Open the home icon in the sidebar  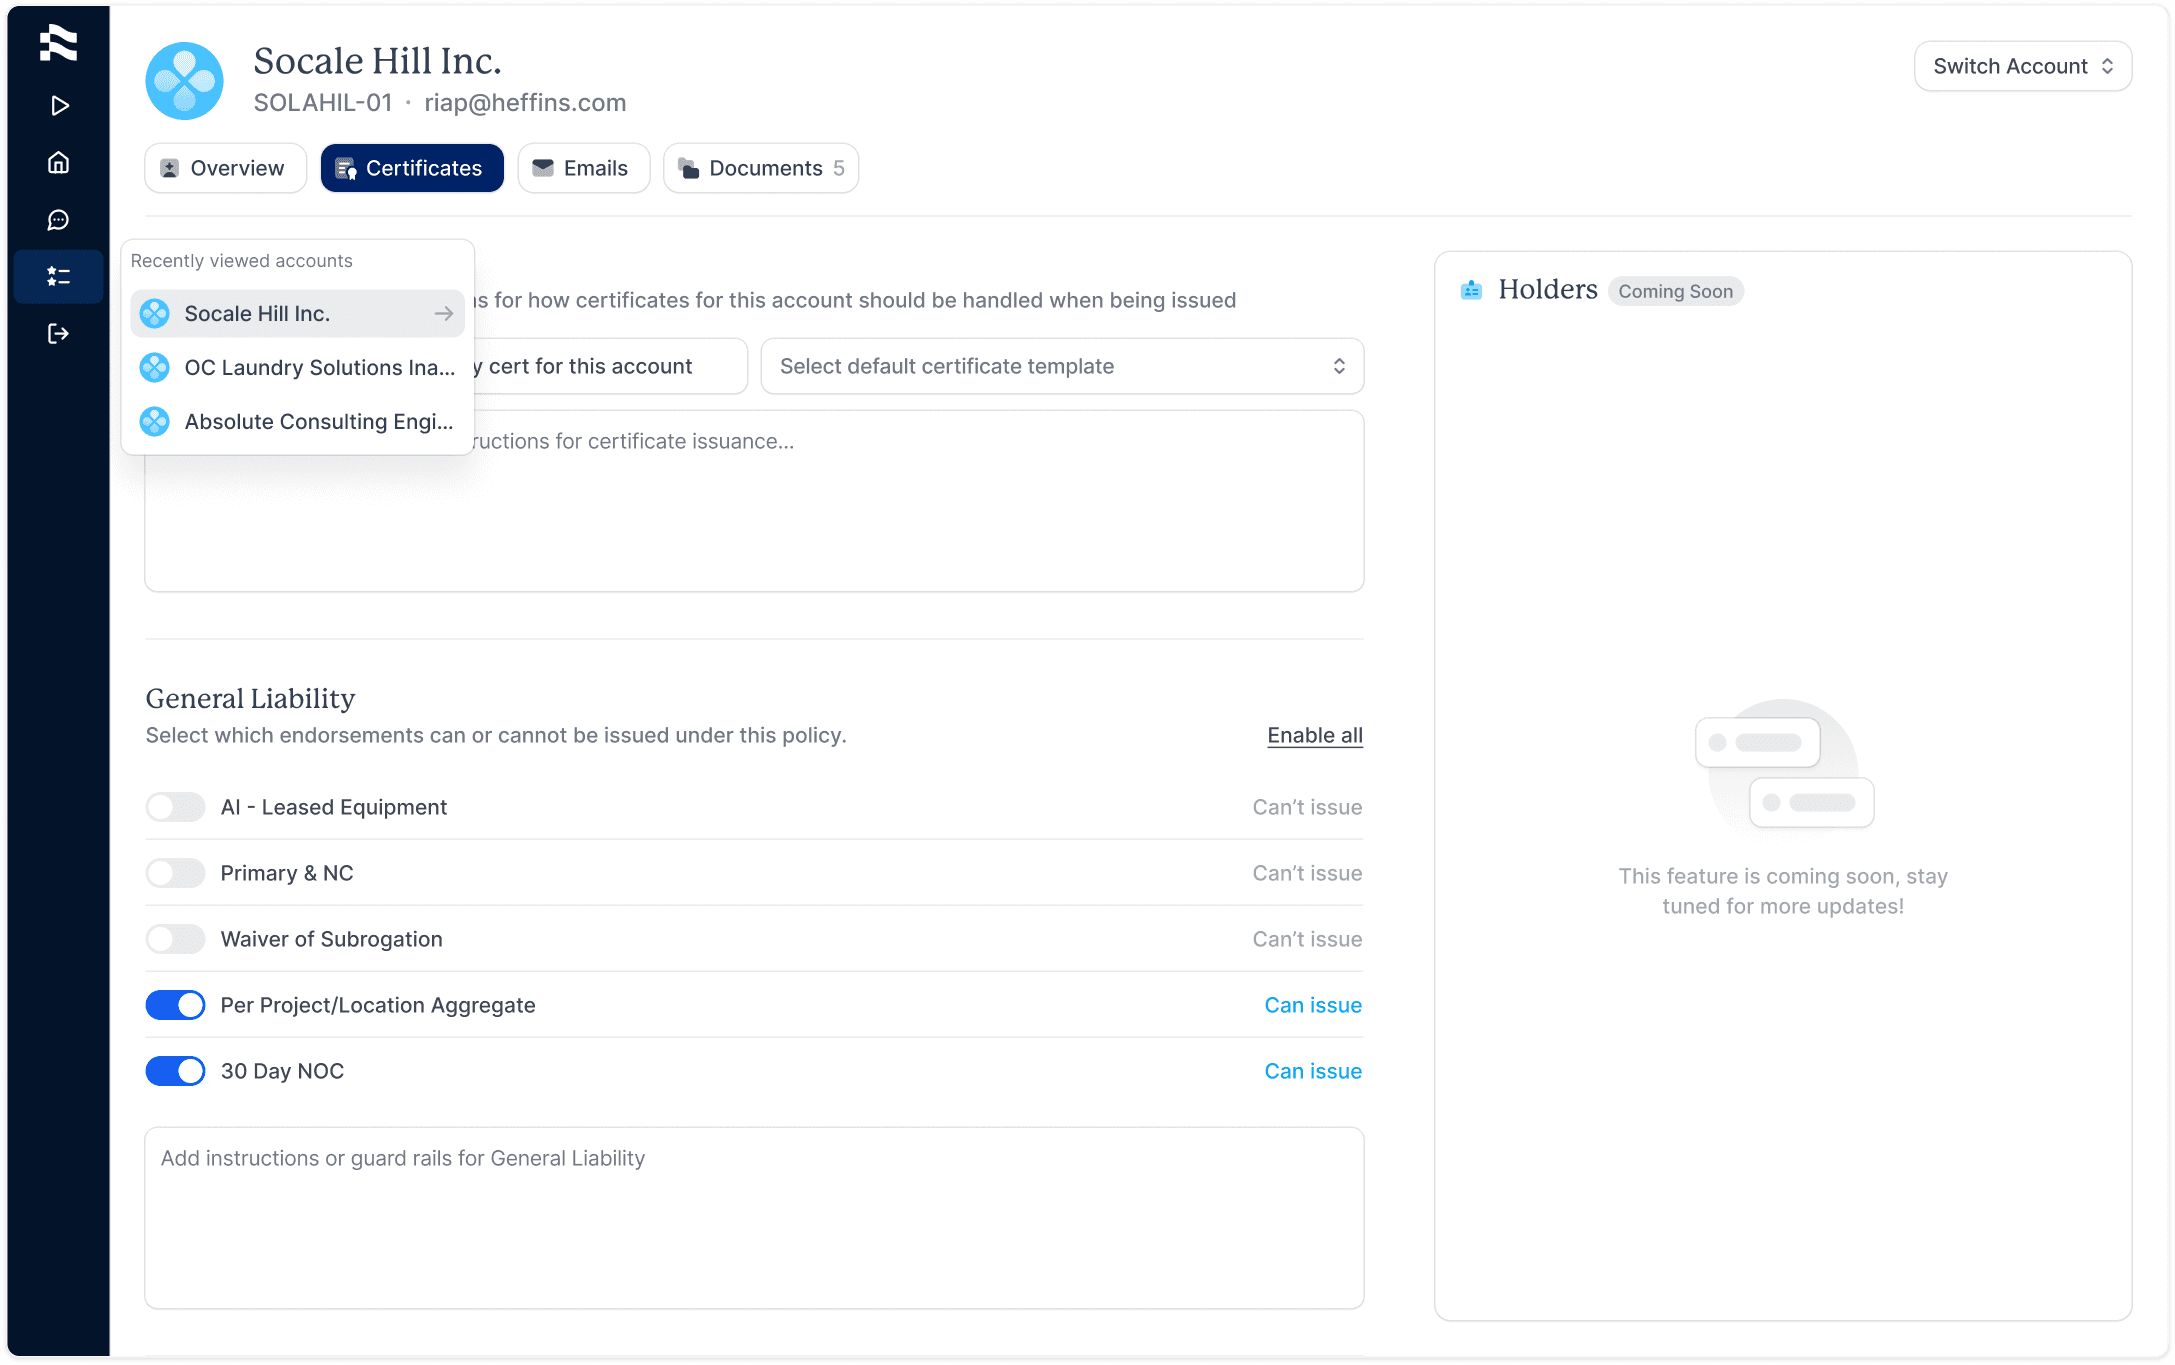click(59, 163)
